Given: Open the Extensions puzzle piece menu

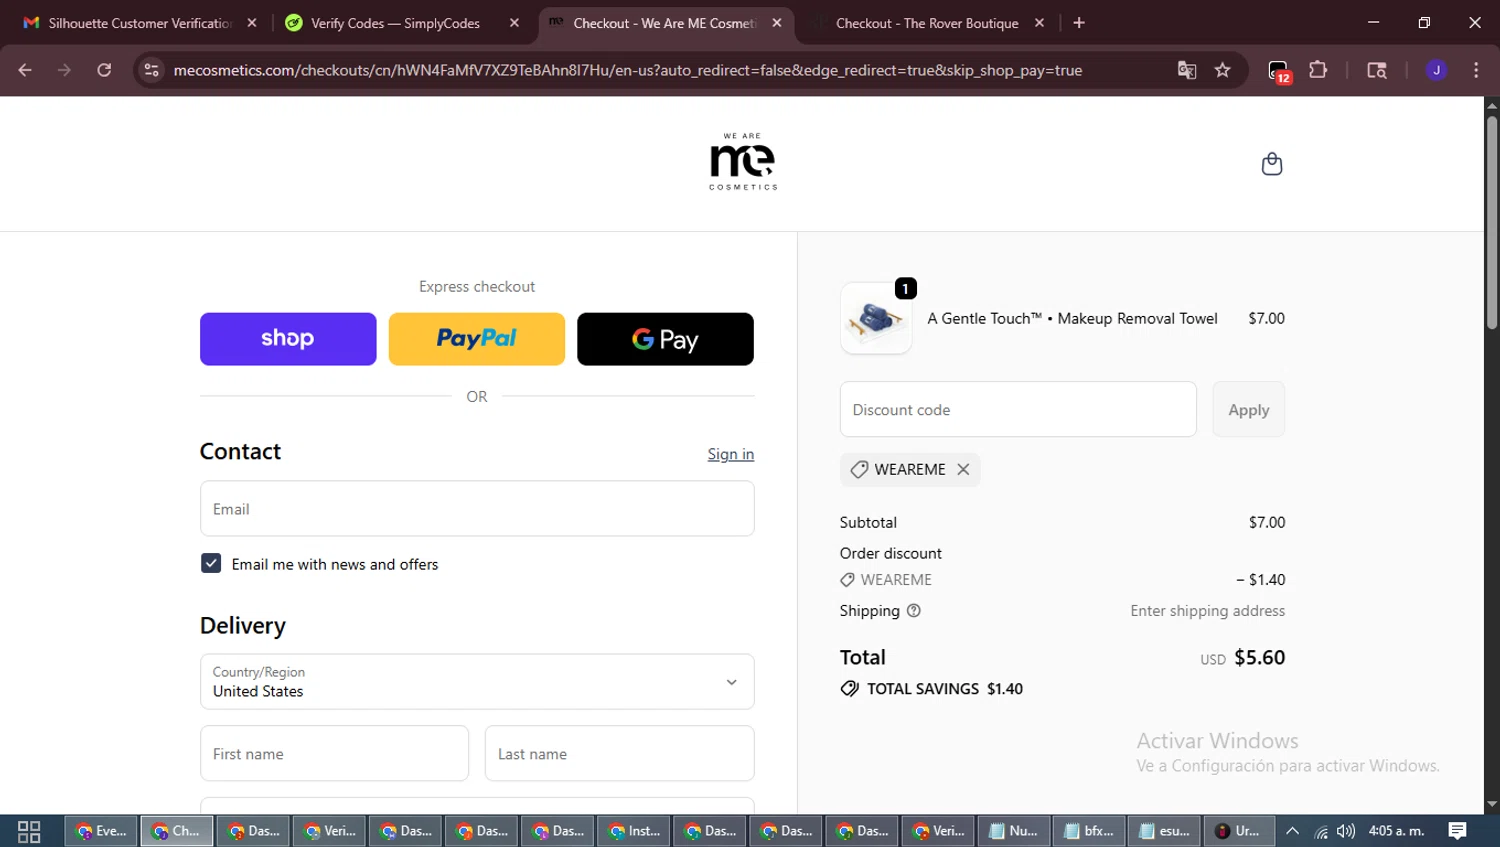Looking at the screenshot, I should tap(1318, 70).
